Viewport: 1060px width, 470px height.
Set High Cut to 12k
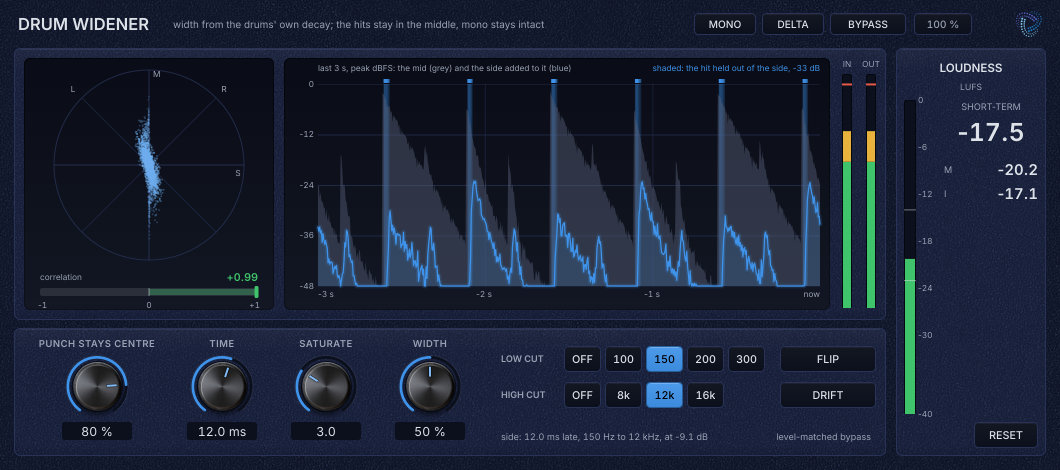[665, 395]
